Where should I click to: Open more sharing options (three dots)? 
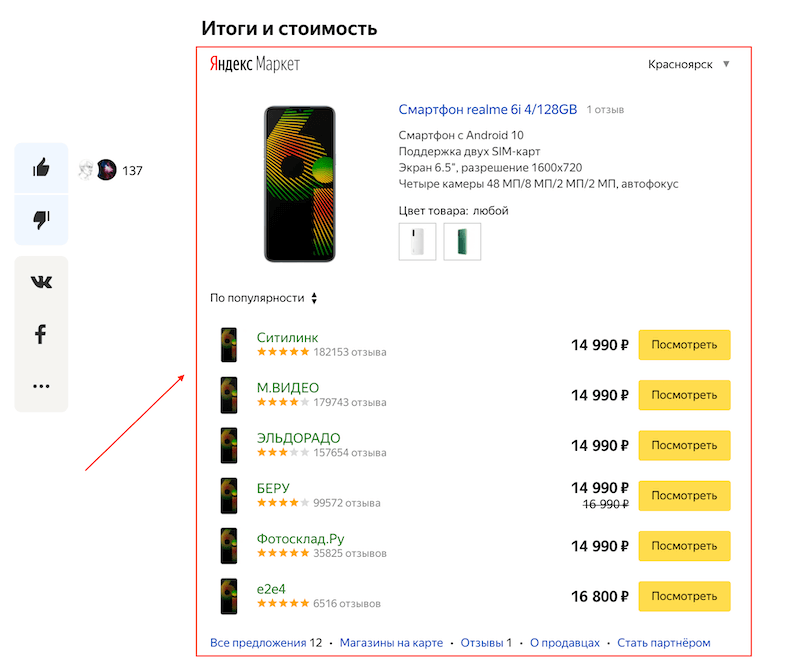click(41, 386)
